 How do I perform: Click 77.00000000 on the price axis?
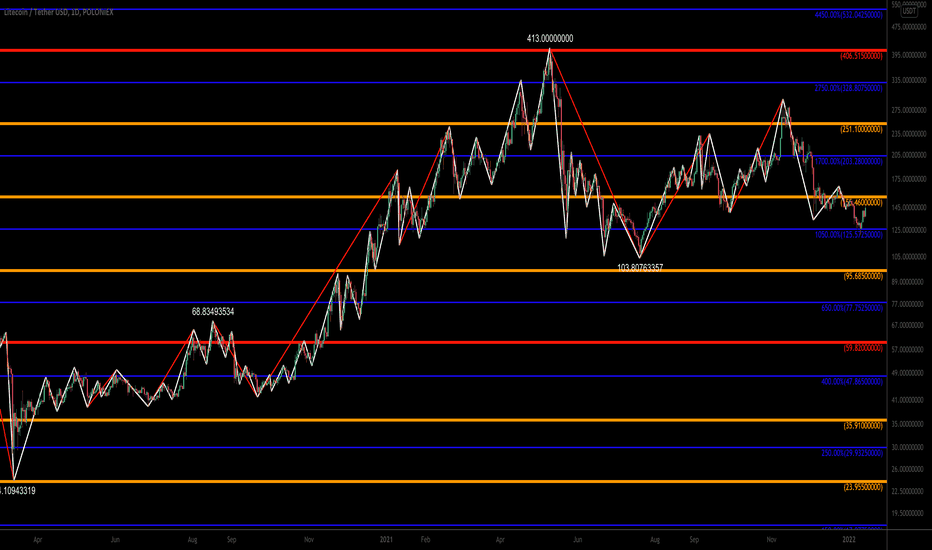[909, 304]
